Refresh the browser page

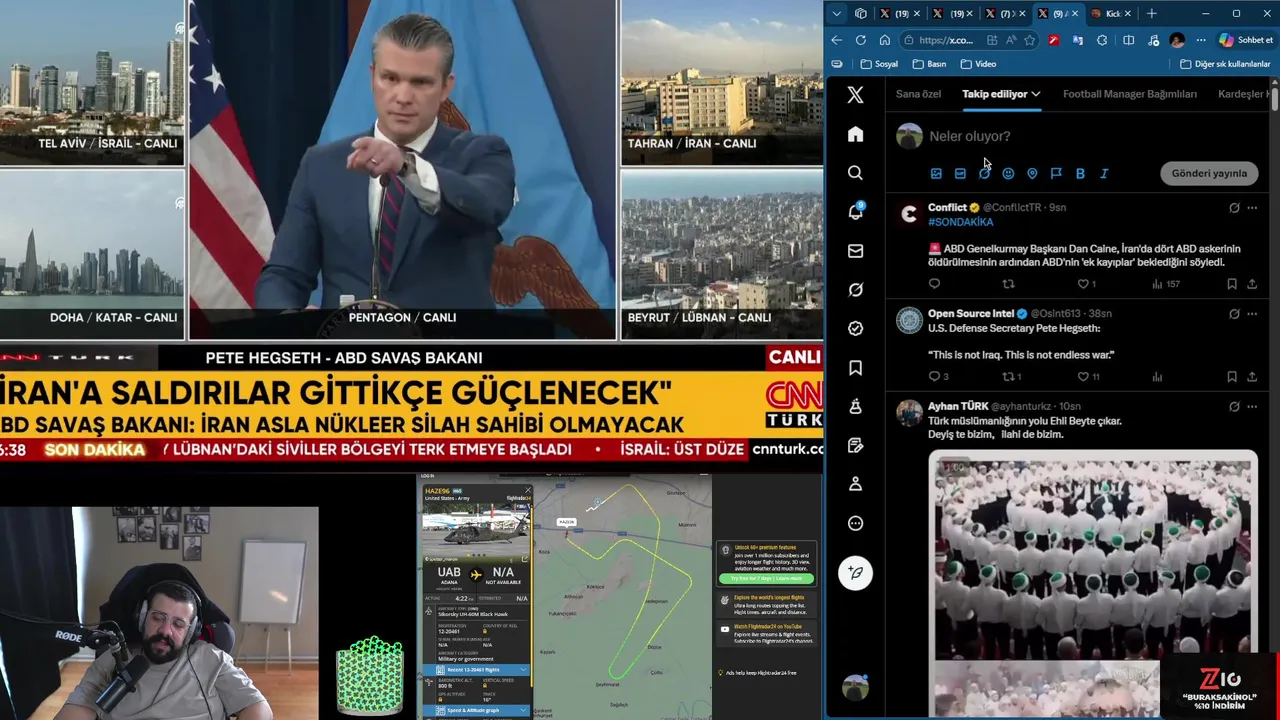coord(861,40)
